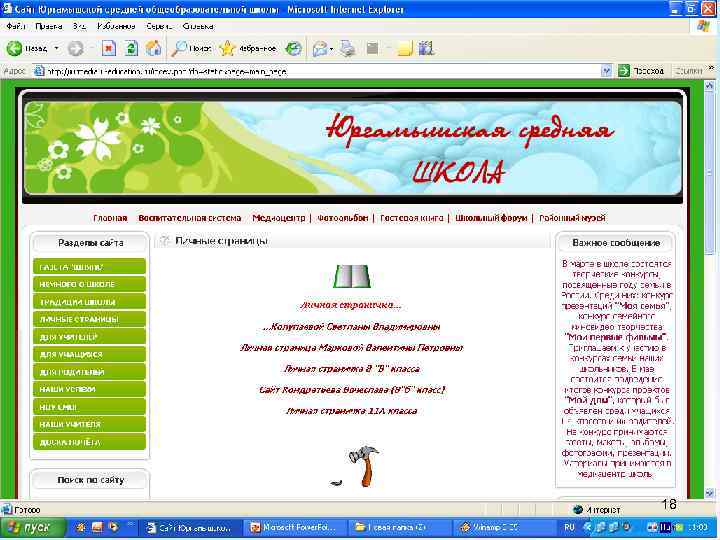Expand the address bar dropdown list
Viewport: 720px width, 540px height.
tap(606, 71)
